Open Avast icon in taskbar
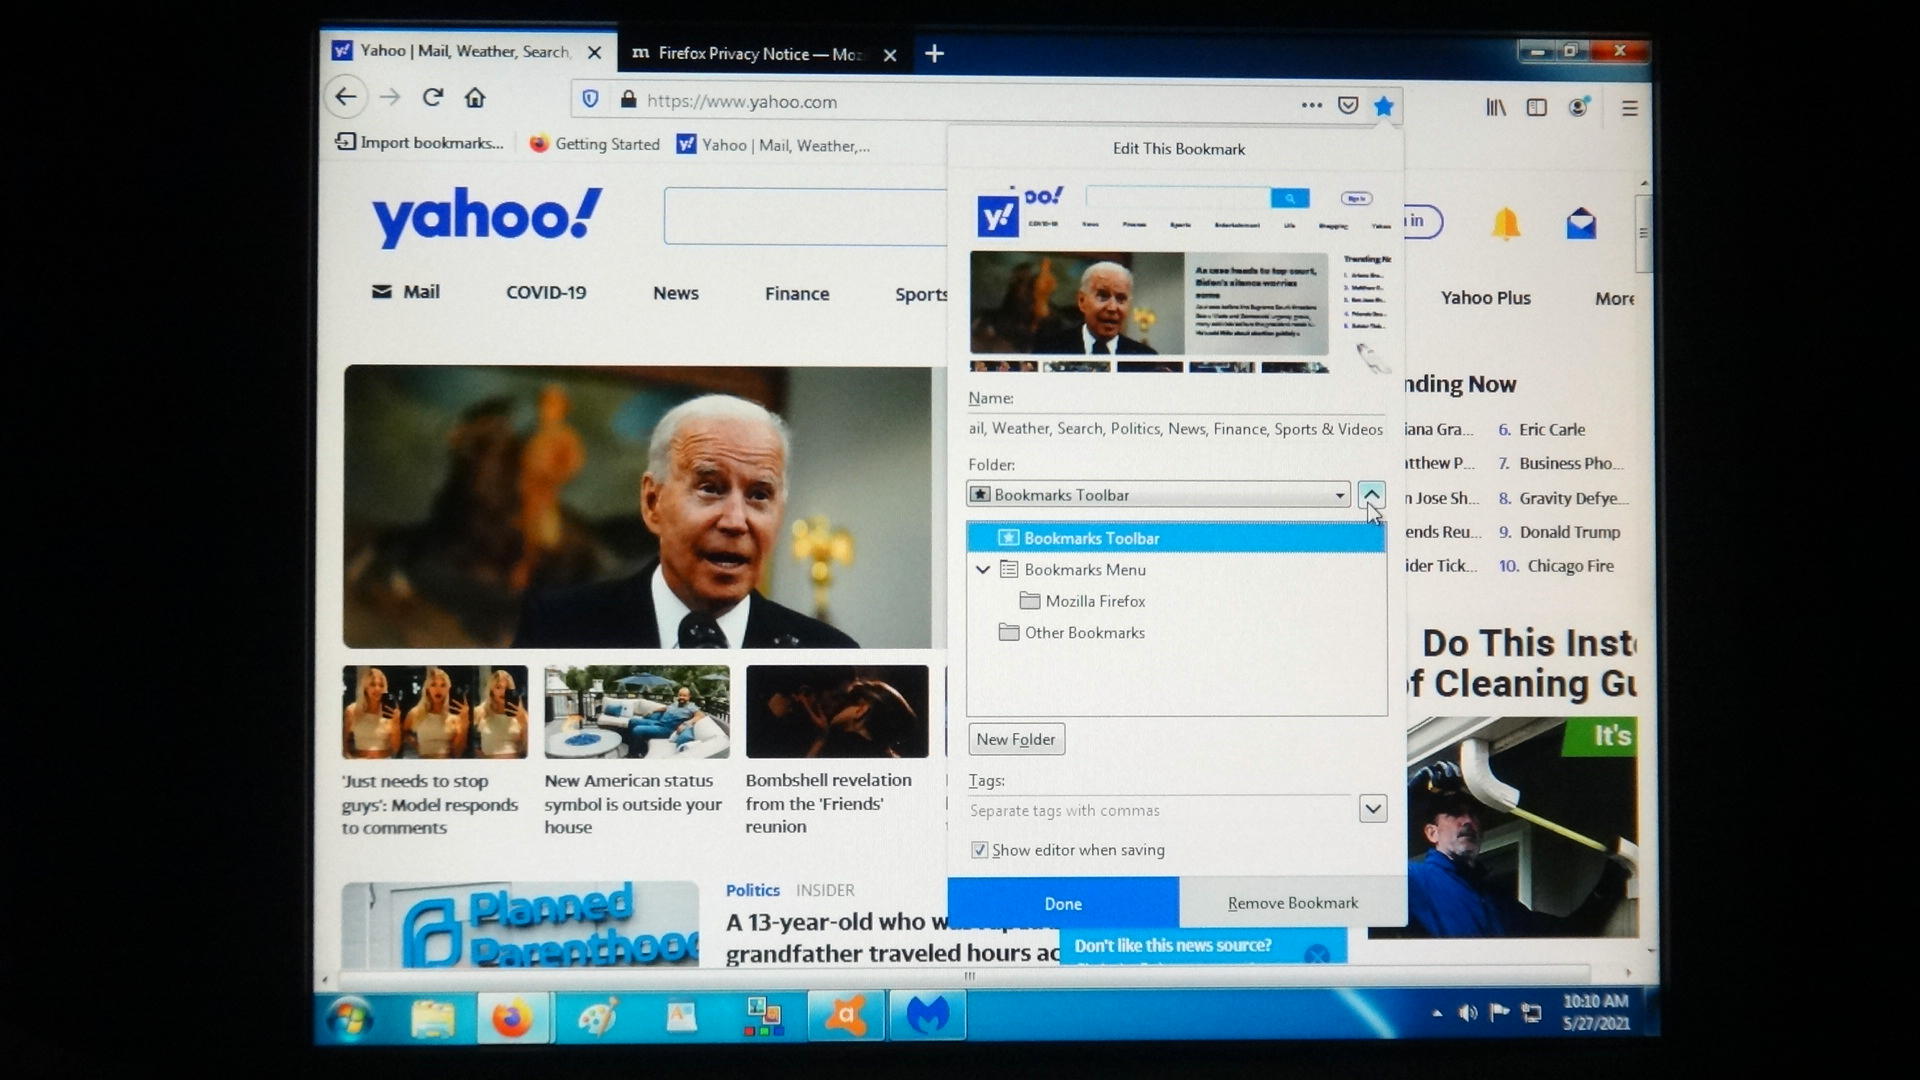 [845, 1016]
